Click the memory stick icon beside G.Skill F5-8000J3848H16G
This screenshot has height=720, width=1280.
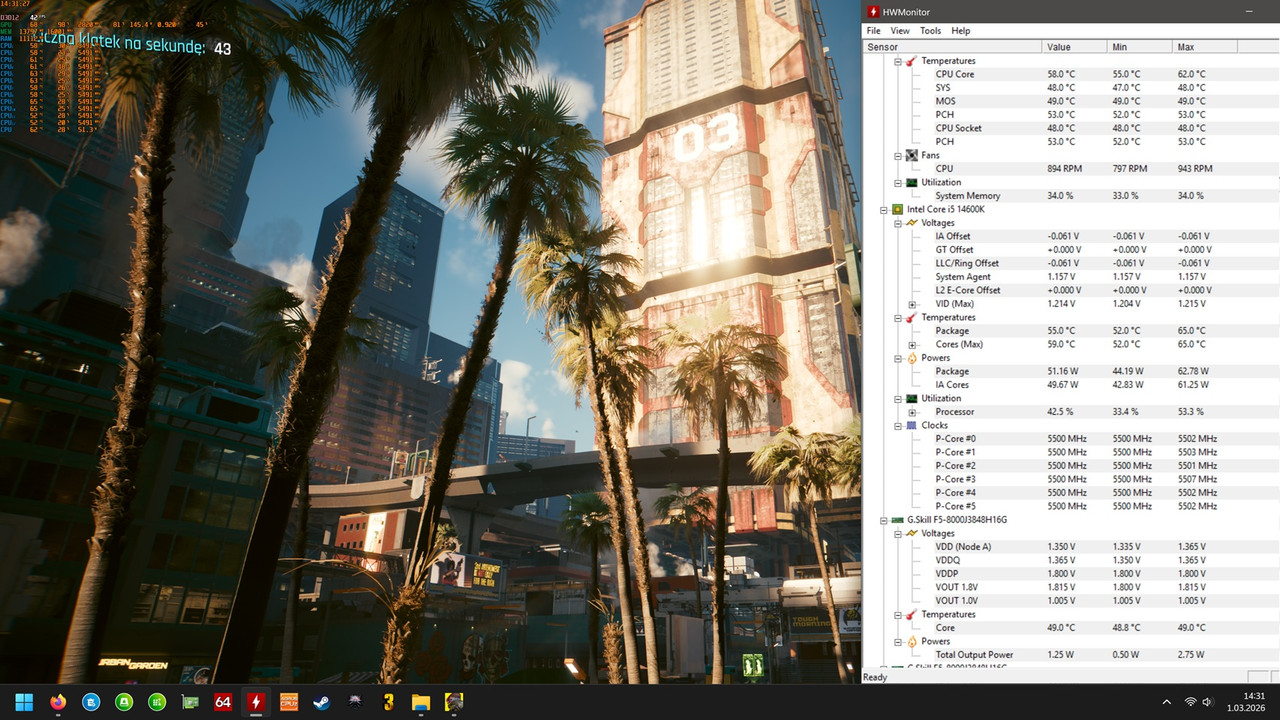click(897, 520)
